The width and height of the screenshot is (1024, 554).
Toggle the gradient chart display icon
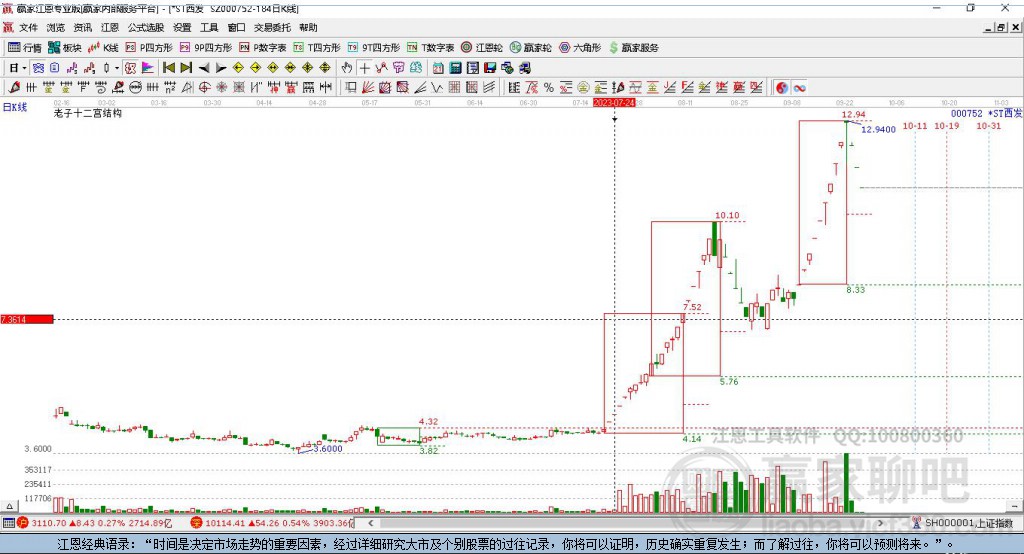(148, 68)
